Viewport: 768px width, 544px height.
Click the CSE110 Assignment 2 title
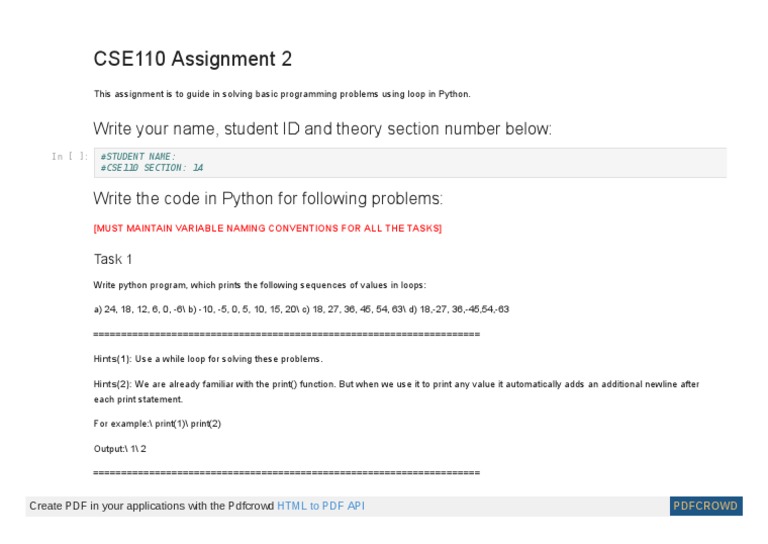192,59
